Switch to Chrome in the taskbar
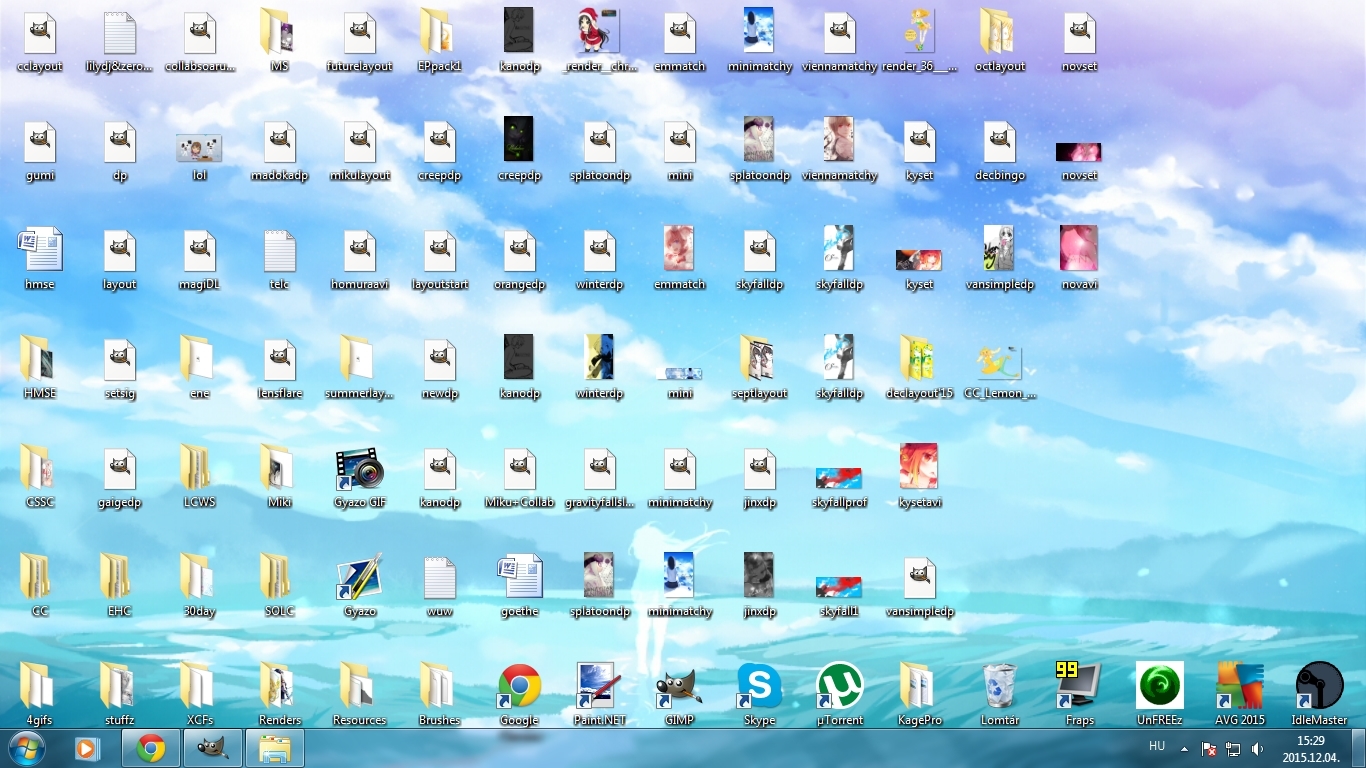The height and width of the screenshot is (768, 1366). click(151, 748)
